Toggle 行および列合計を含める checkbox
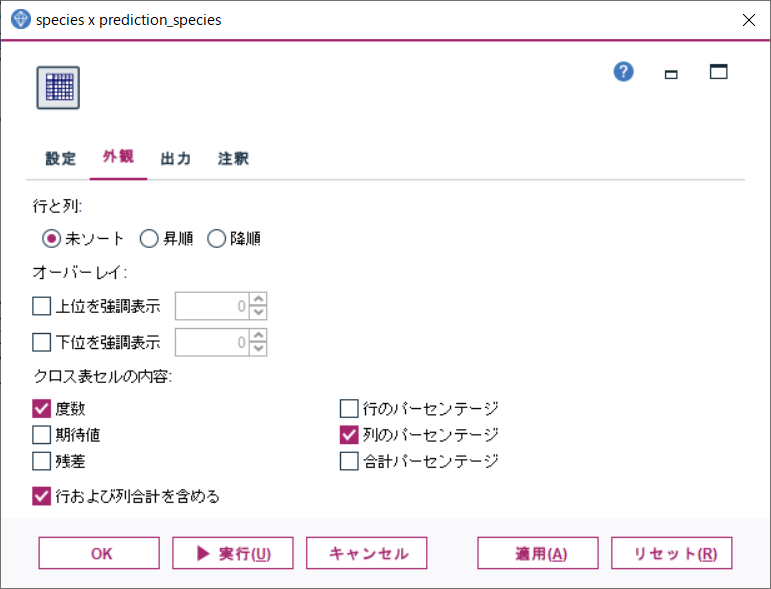The width and height of the screenshot is (771, 589). (41, 496)
